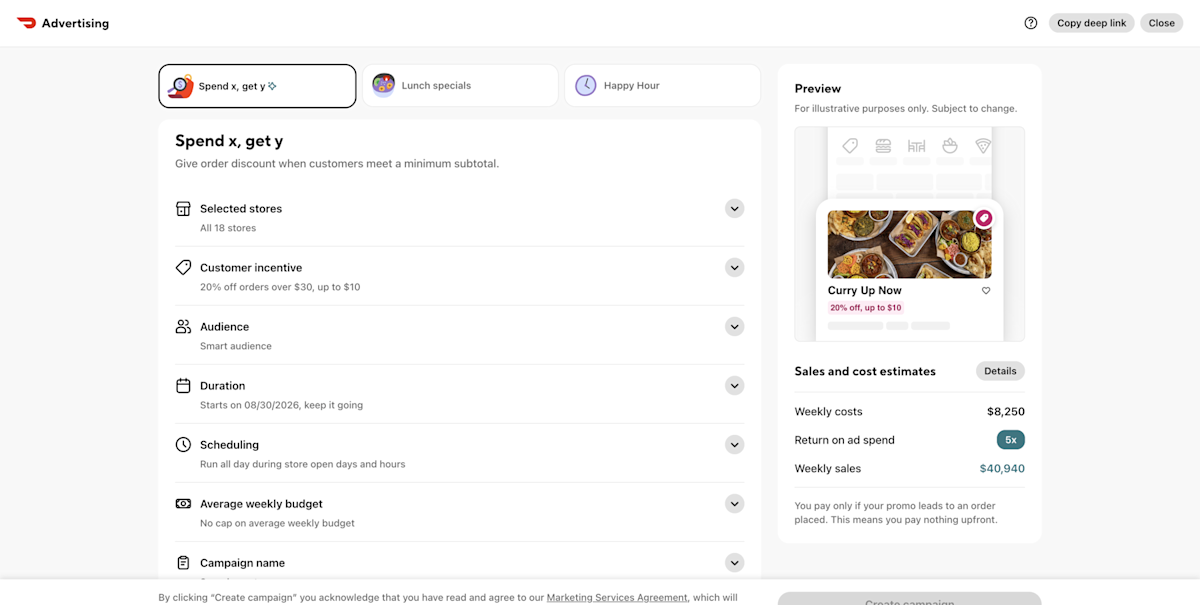Expand the Audience section chevron

735,327
